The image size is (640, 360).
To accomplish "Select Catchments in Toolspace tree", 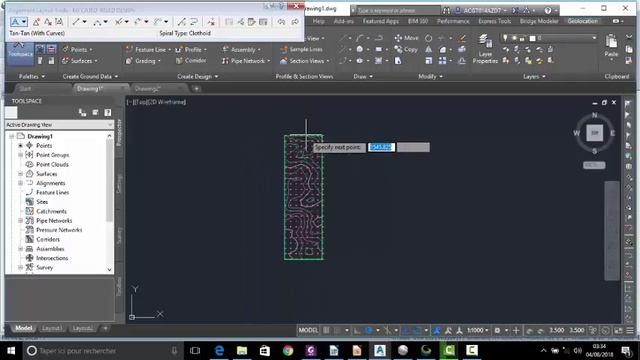I will click(51, 211).
